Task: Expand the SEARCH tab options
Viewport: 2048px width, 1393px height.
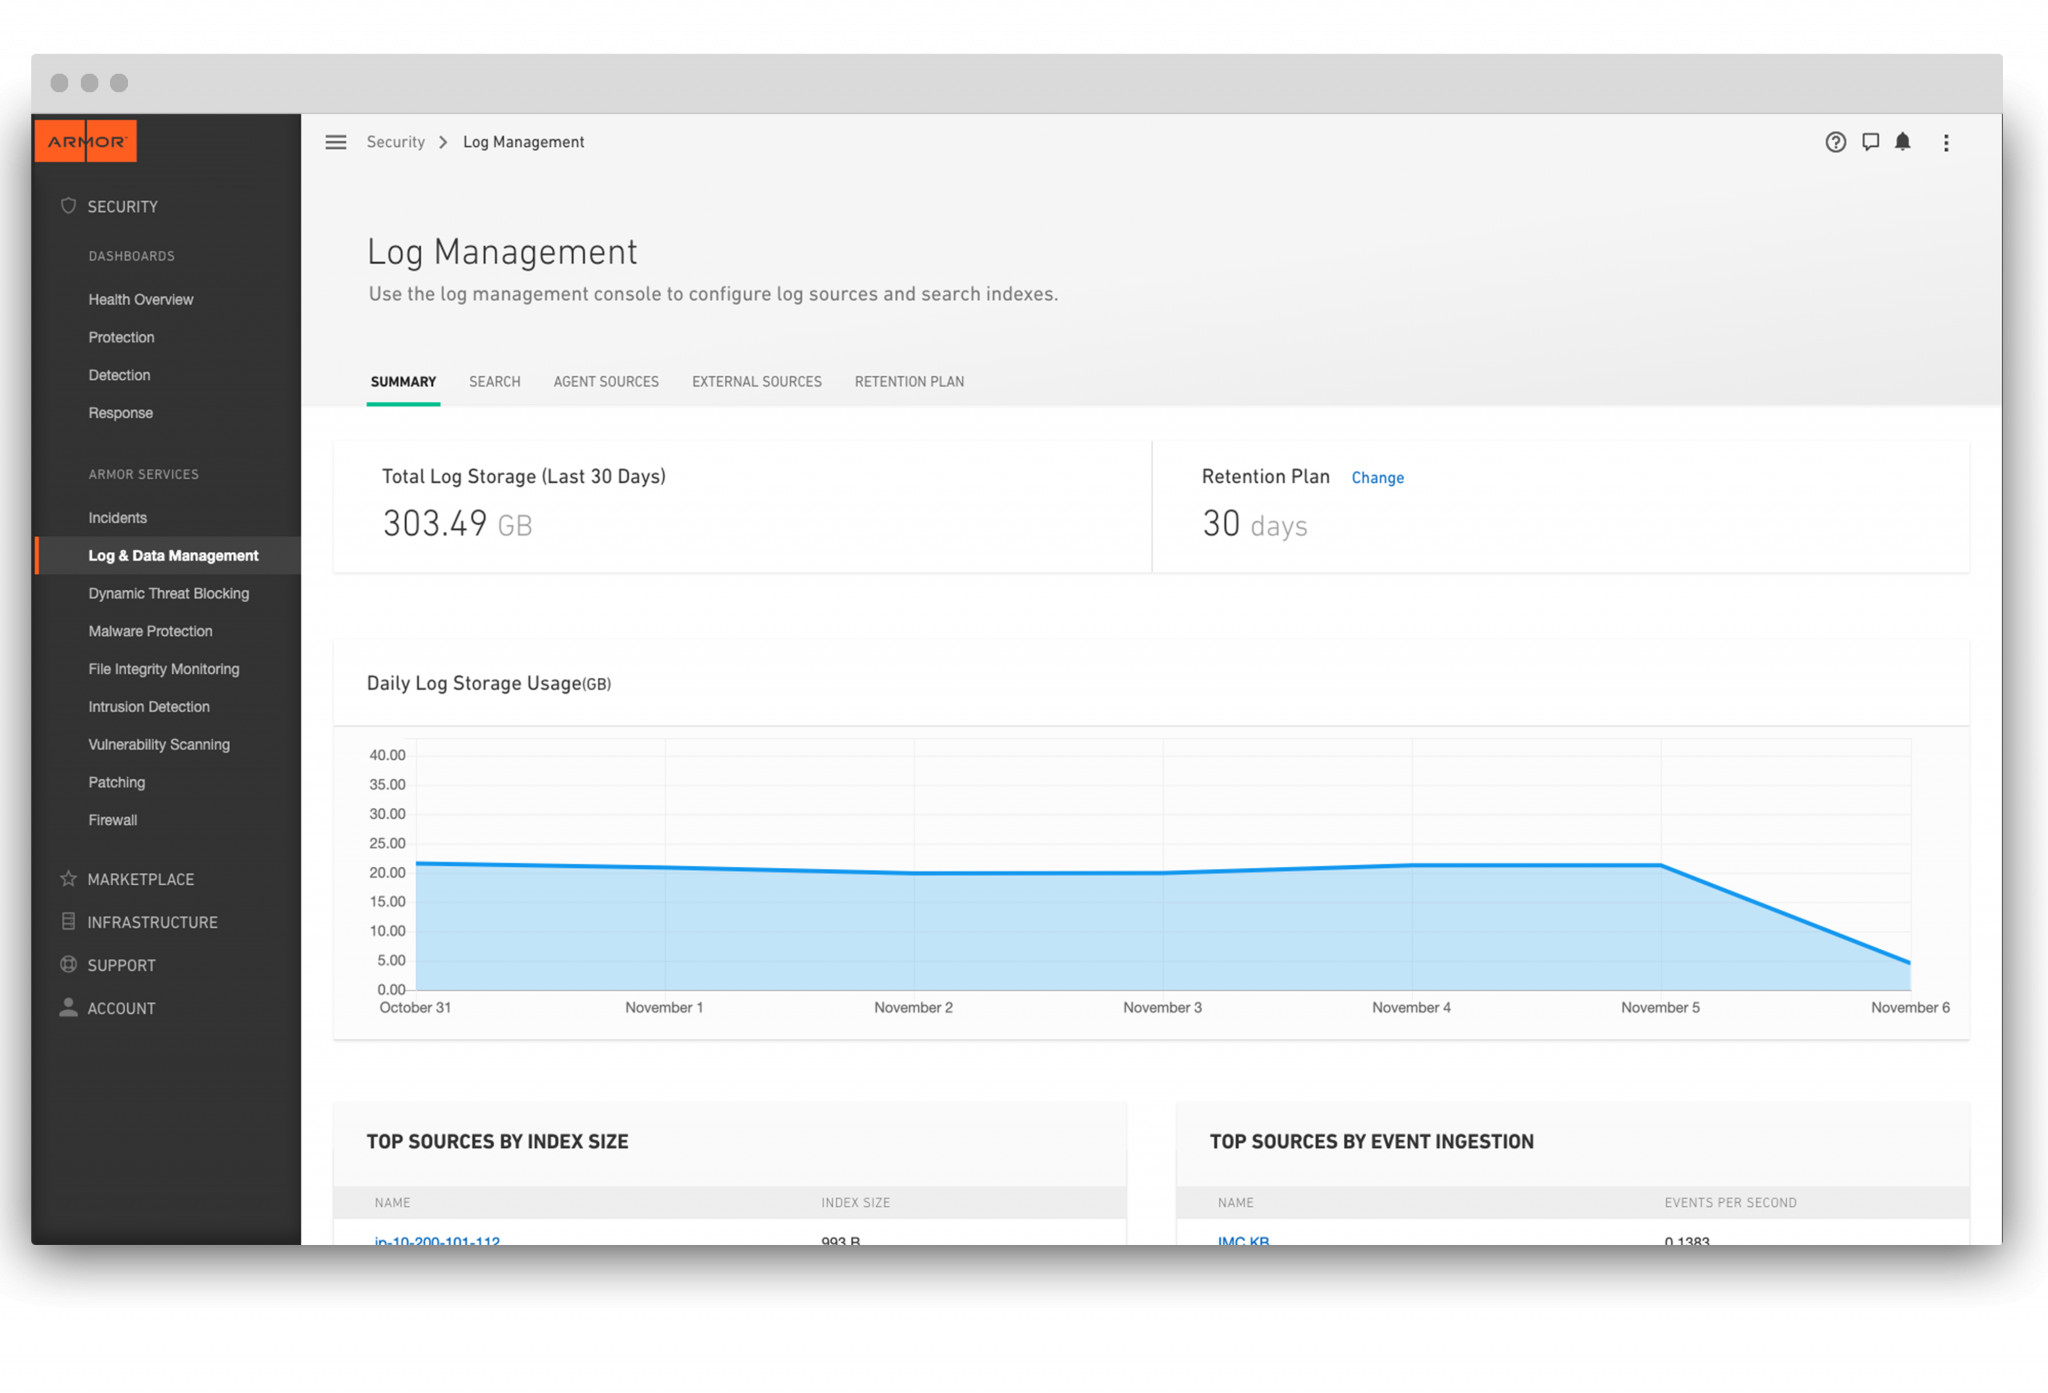Action: [x=496, y=381]
